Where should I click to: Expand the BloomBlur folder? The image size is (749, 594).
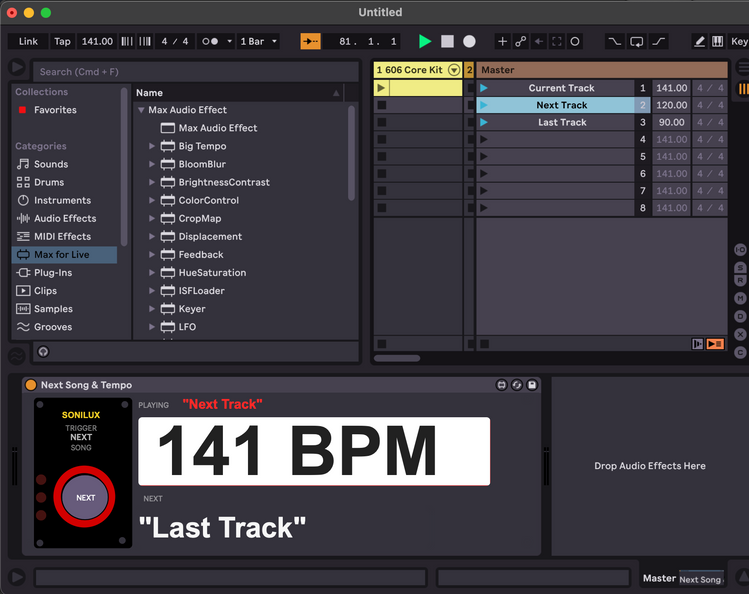[152, 164]
